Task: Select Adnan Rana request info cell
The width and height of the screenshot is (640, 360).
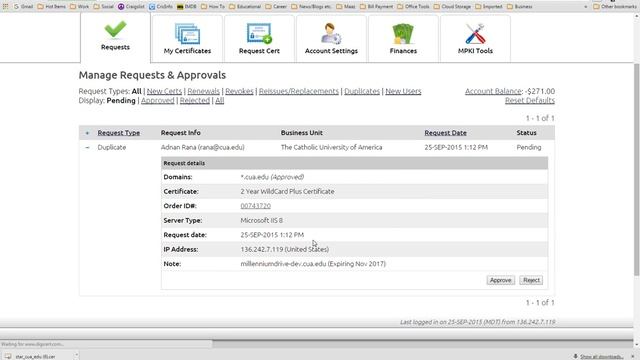Action: [x=202, y=147]
